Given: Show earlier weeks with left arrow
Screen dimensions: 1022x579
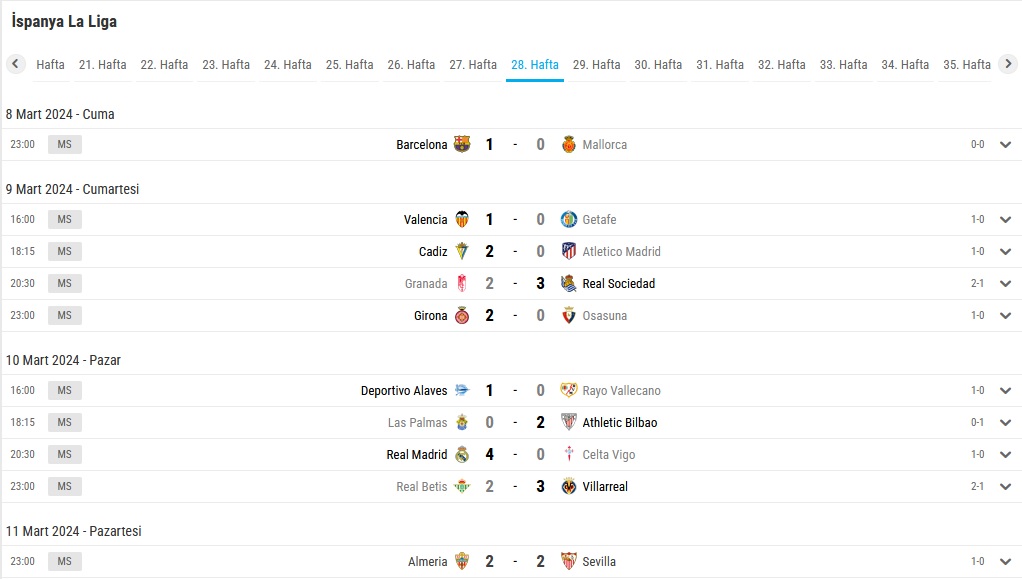Looking at the screenshot, I should (16, 64).
